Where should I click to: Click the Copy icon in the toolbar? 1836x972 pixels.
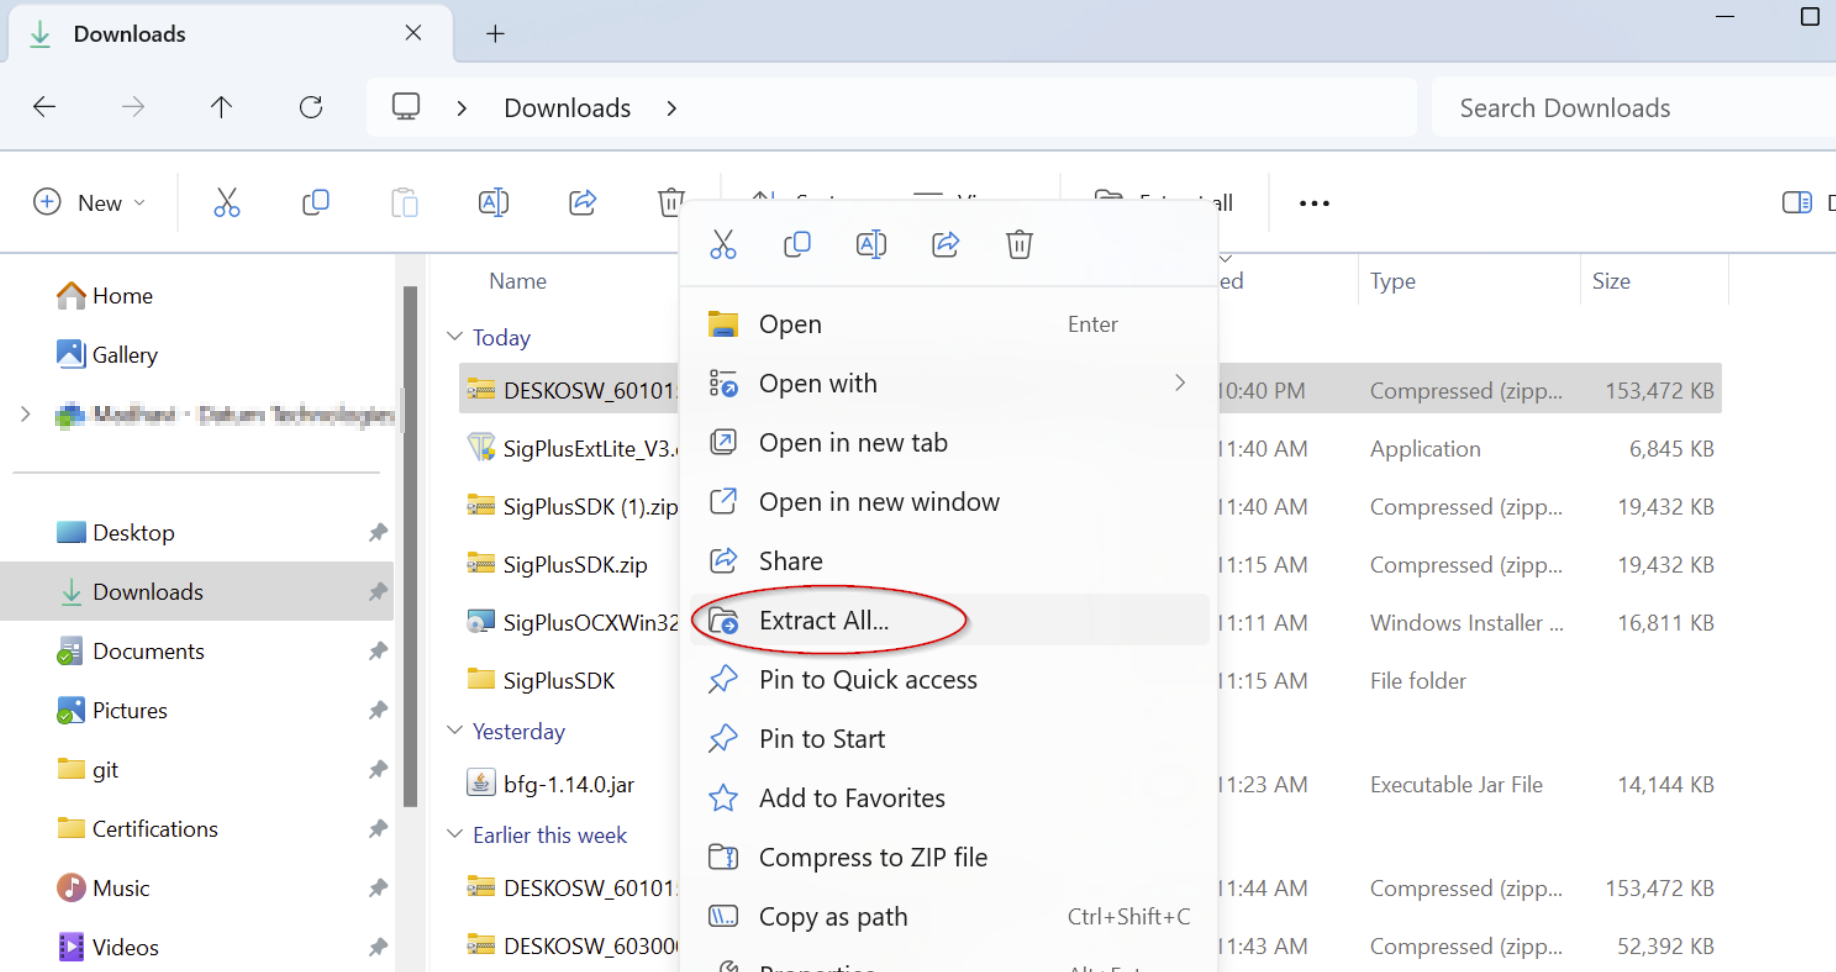[x=316, y=202]
